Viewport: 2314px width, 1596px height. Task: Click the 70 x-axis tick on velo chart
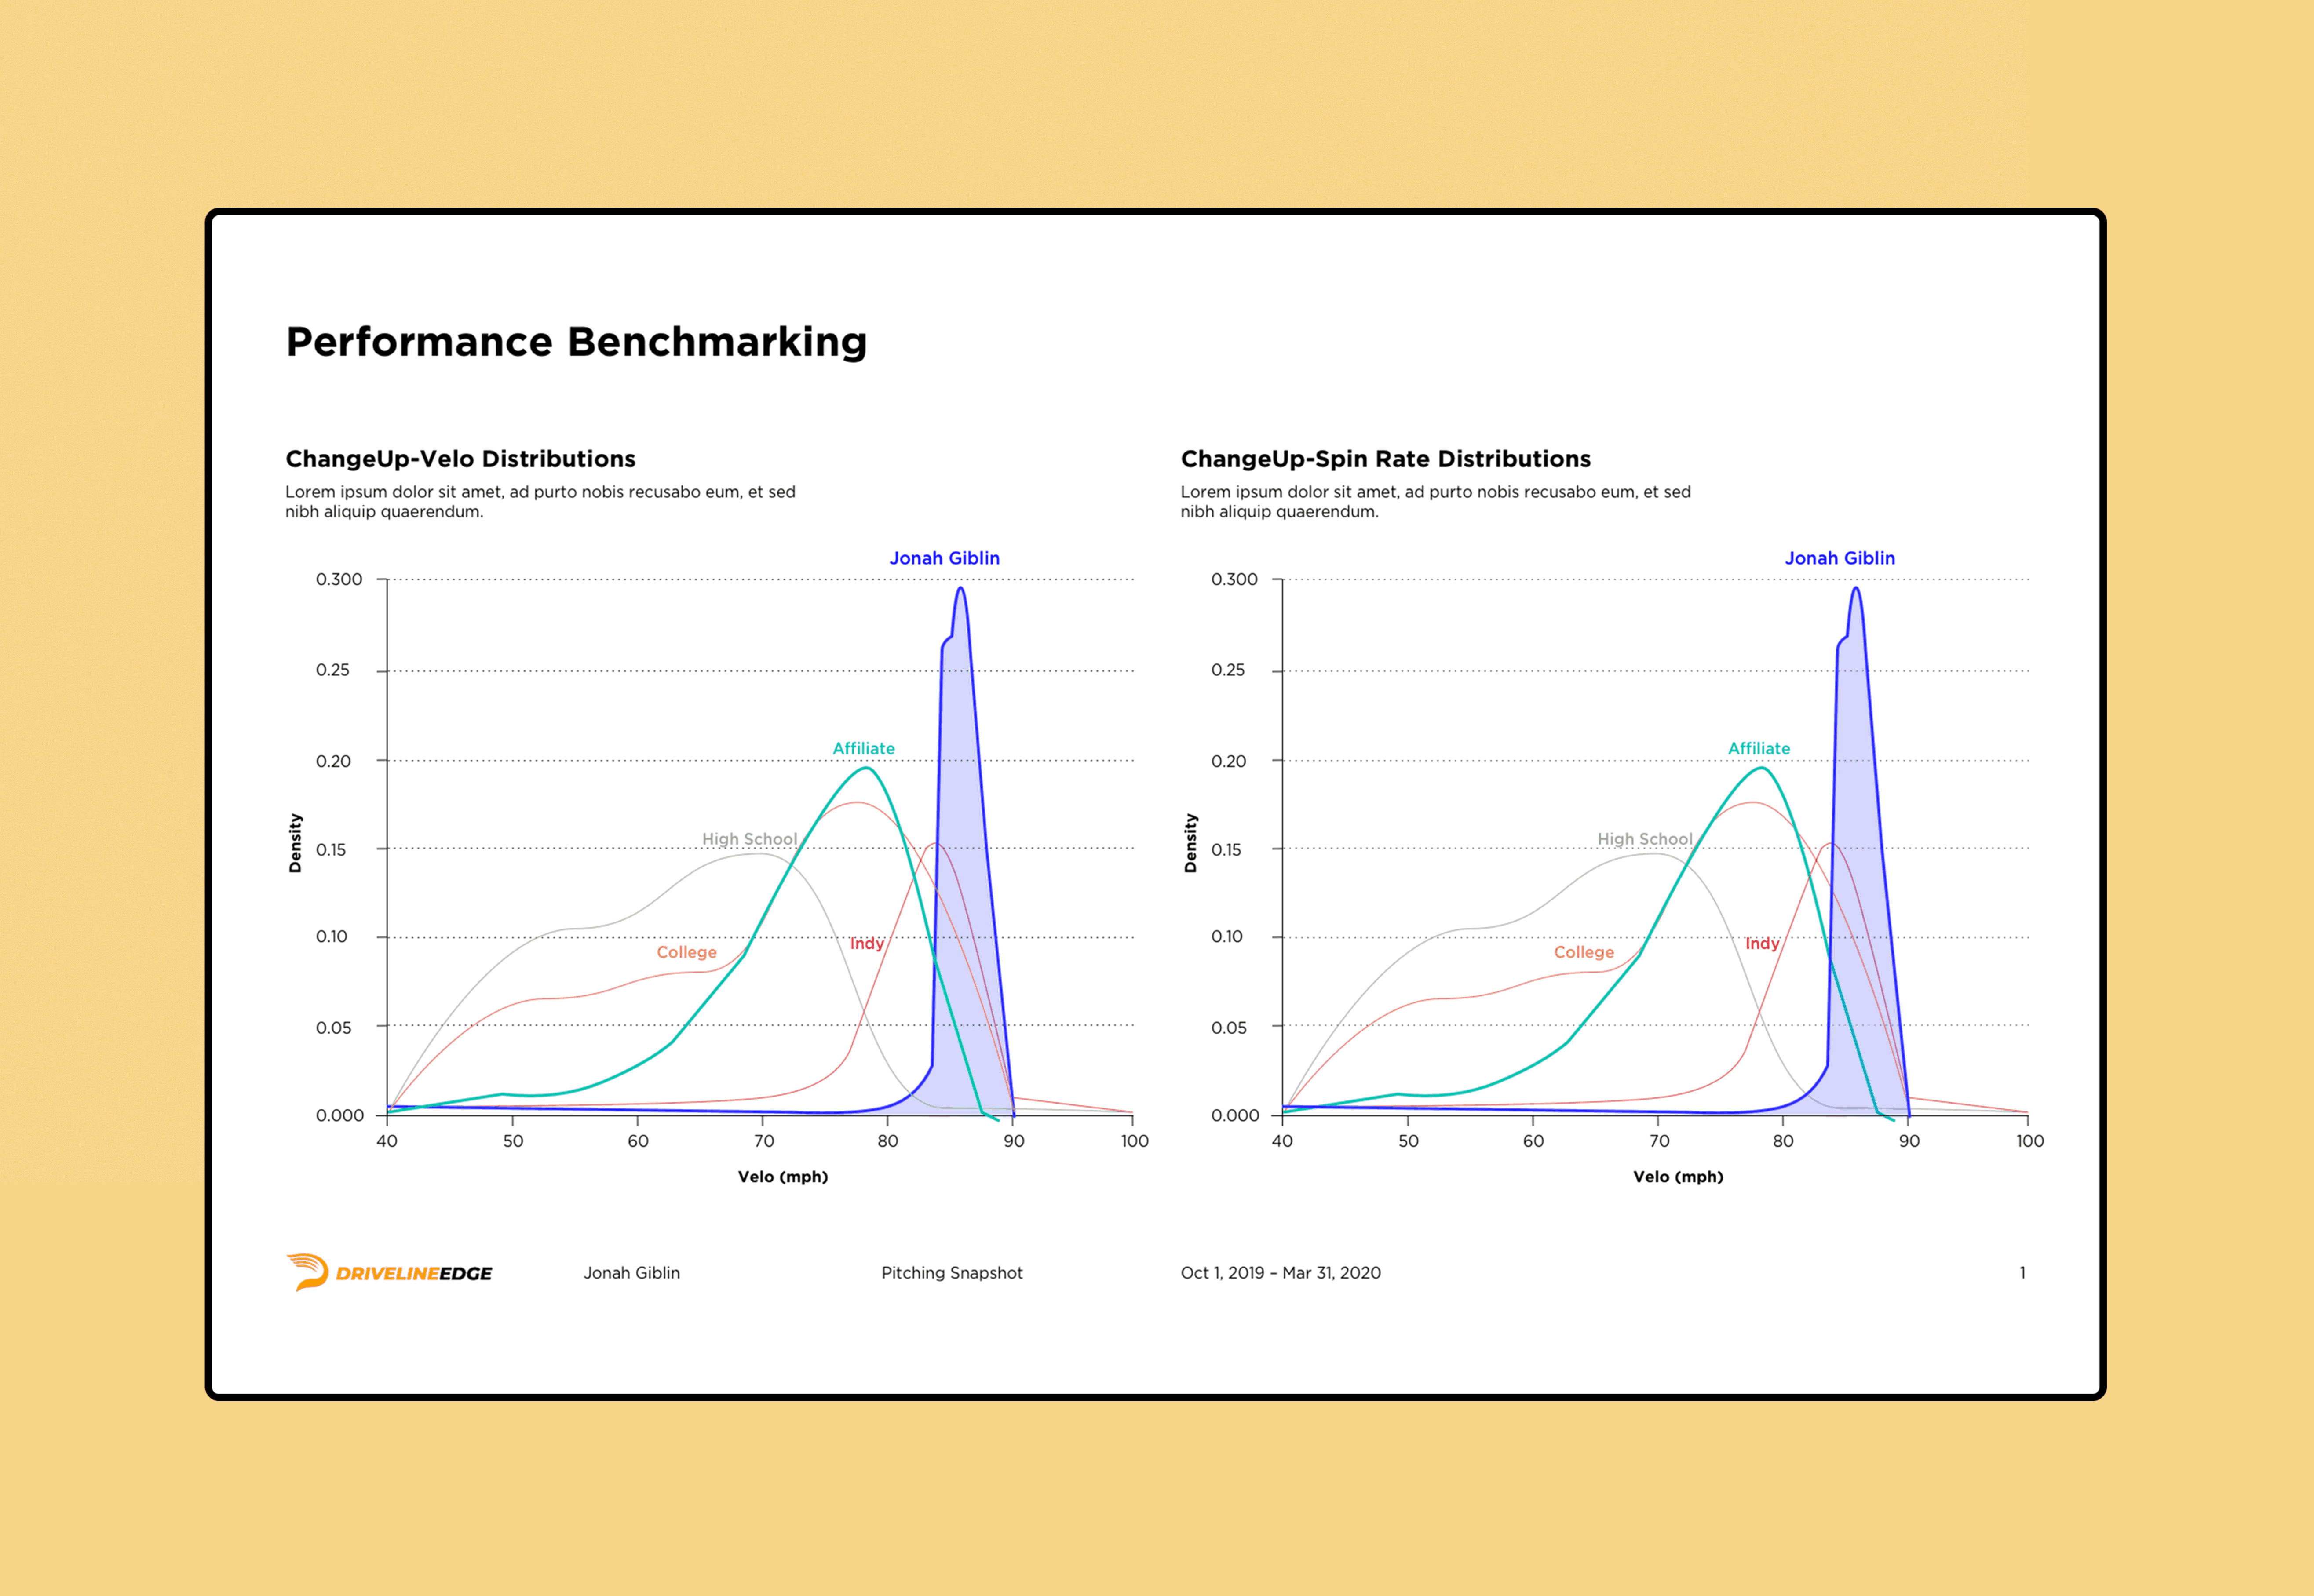(763, 1141)
